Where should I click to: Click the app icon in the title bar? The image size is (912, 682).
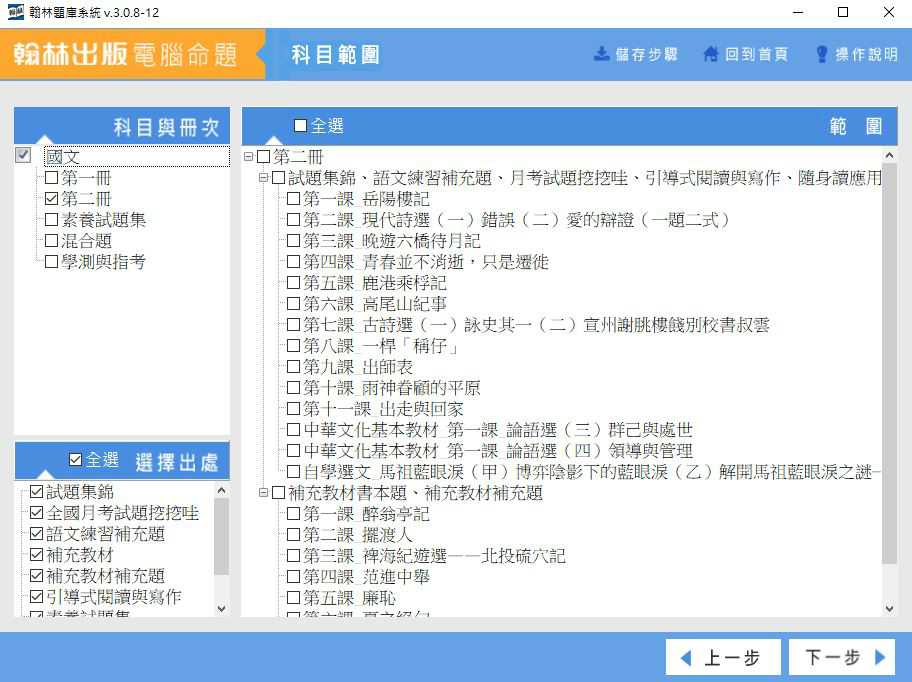(x=15, y=12)
